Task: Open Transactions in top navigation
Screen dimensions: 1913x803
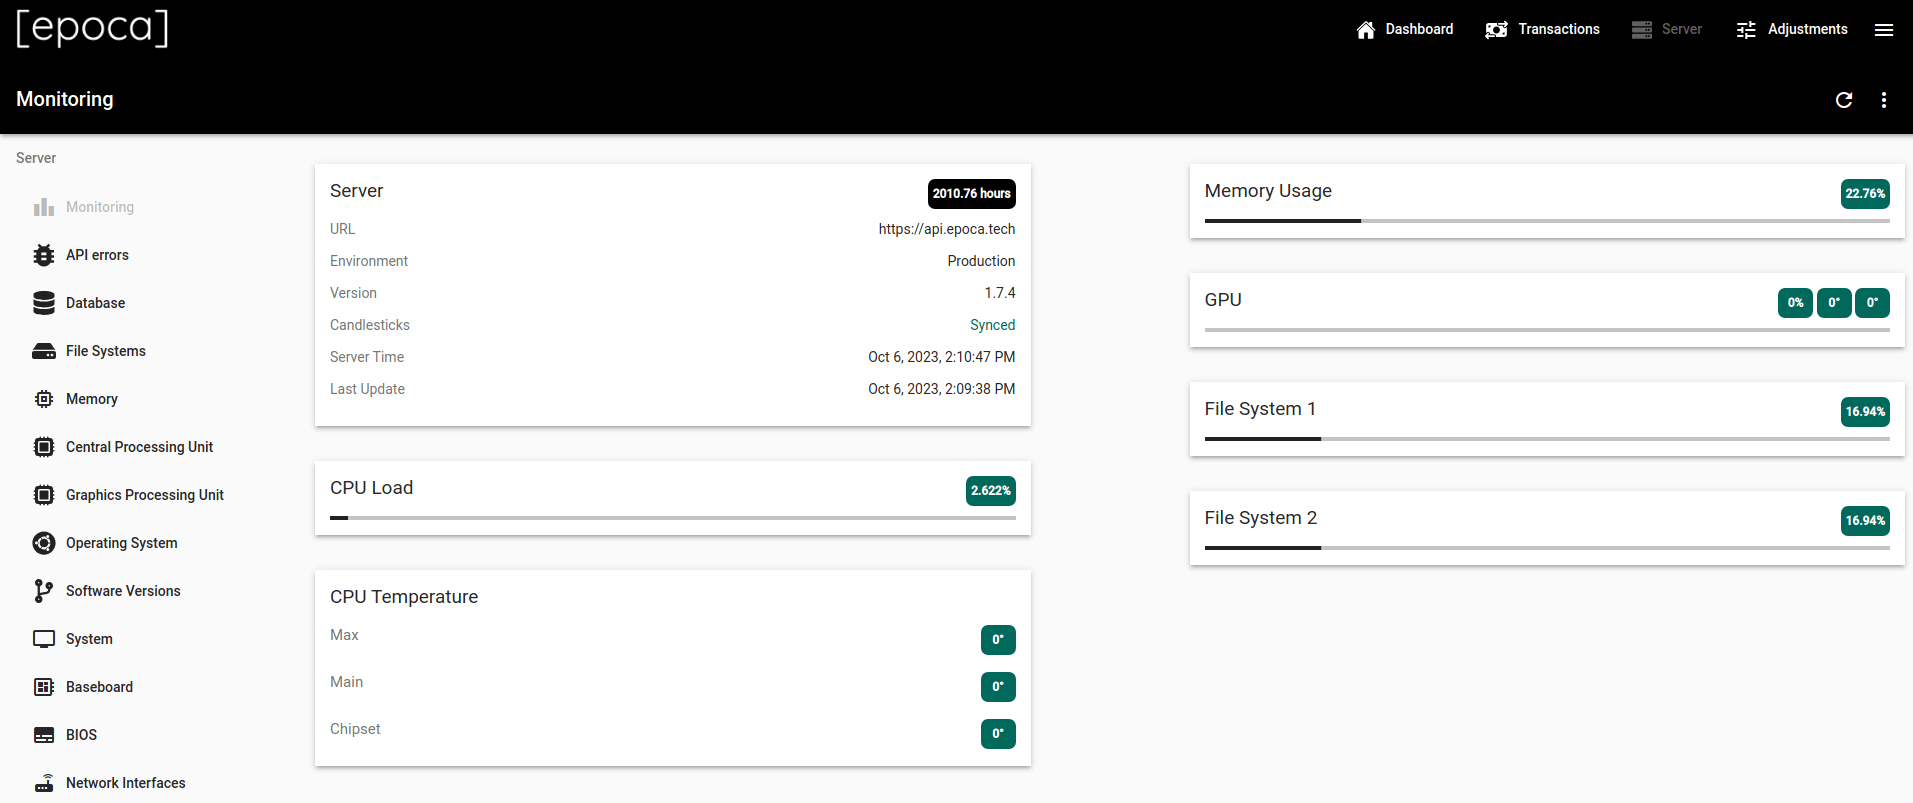Action: pyautogui.click(x=1542, y=29)
